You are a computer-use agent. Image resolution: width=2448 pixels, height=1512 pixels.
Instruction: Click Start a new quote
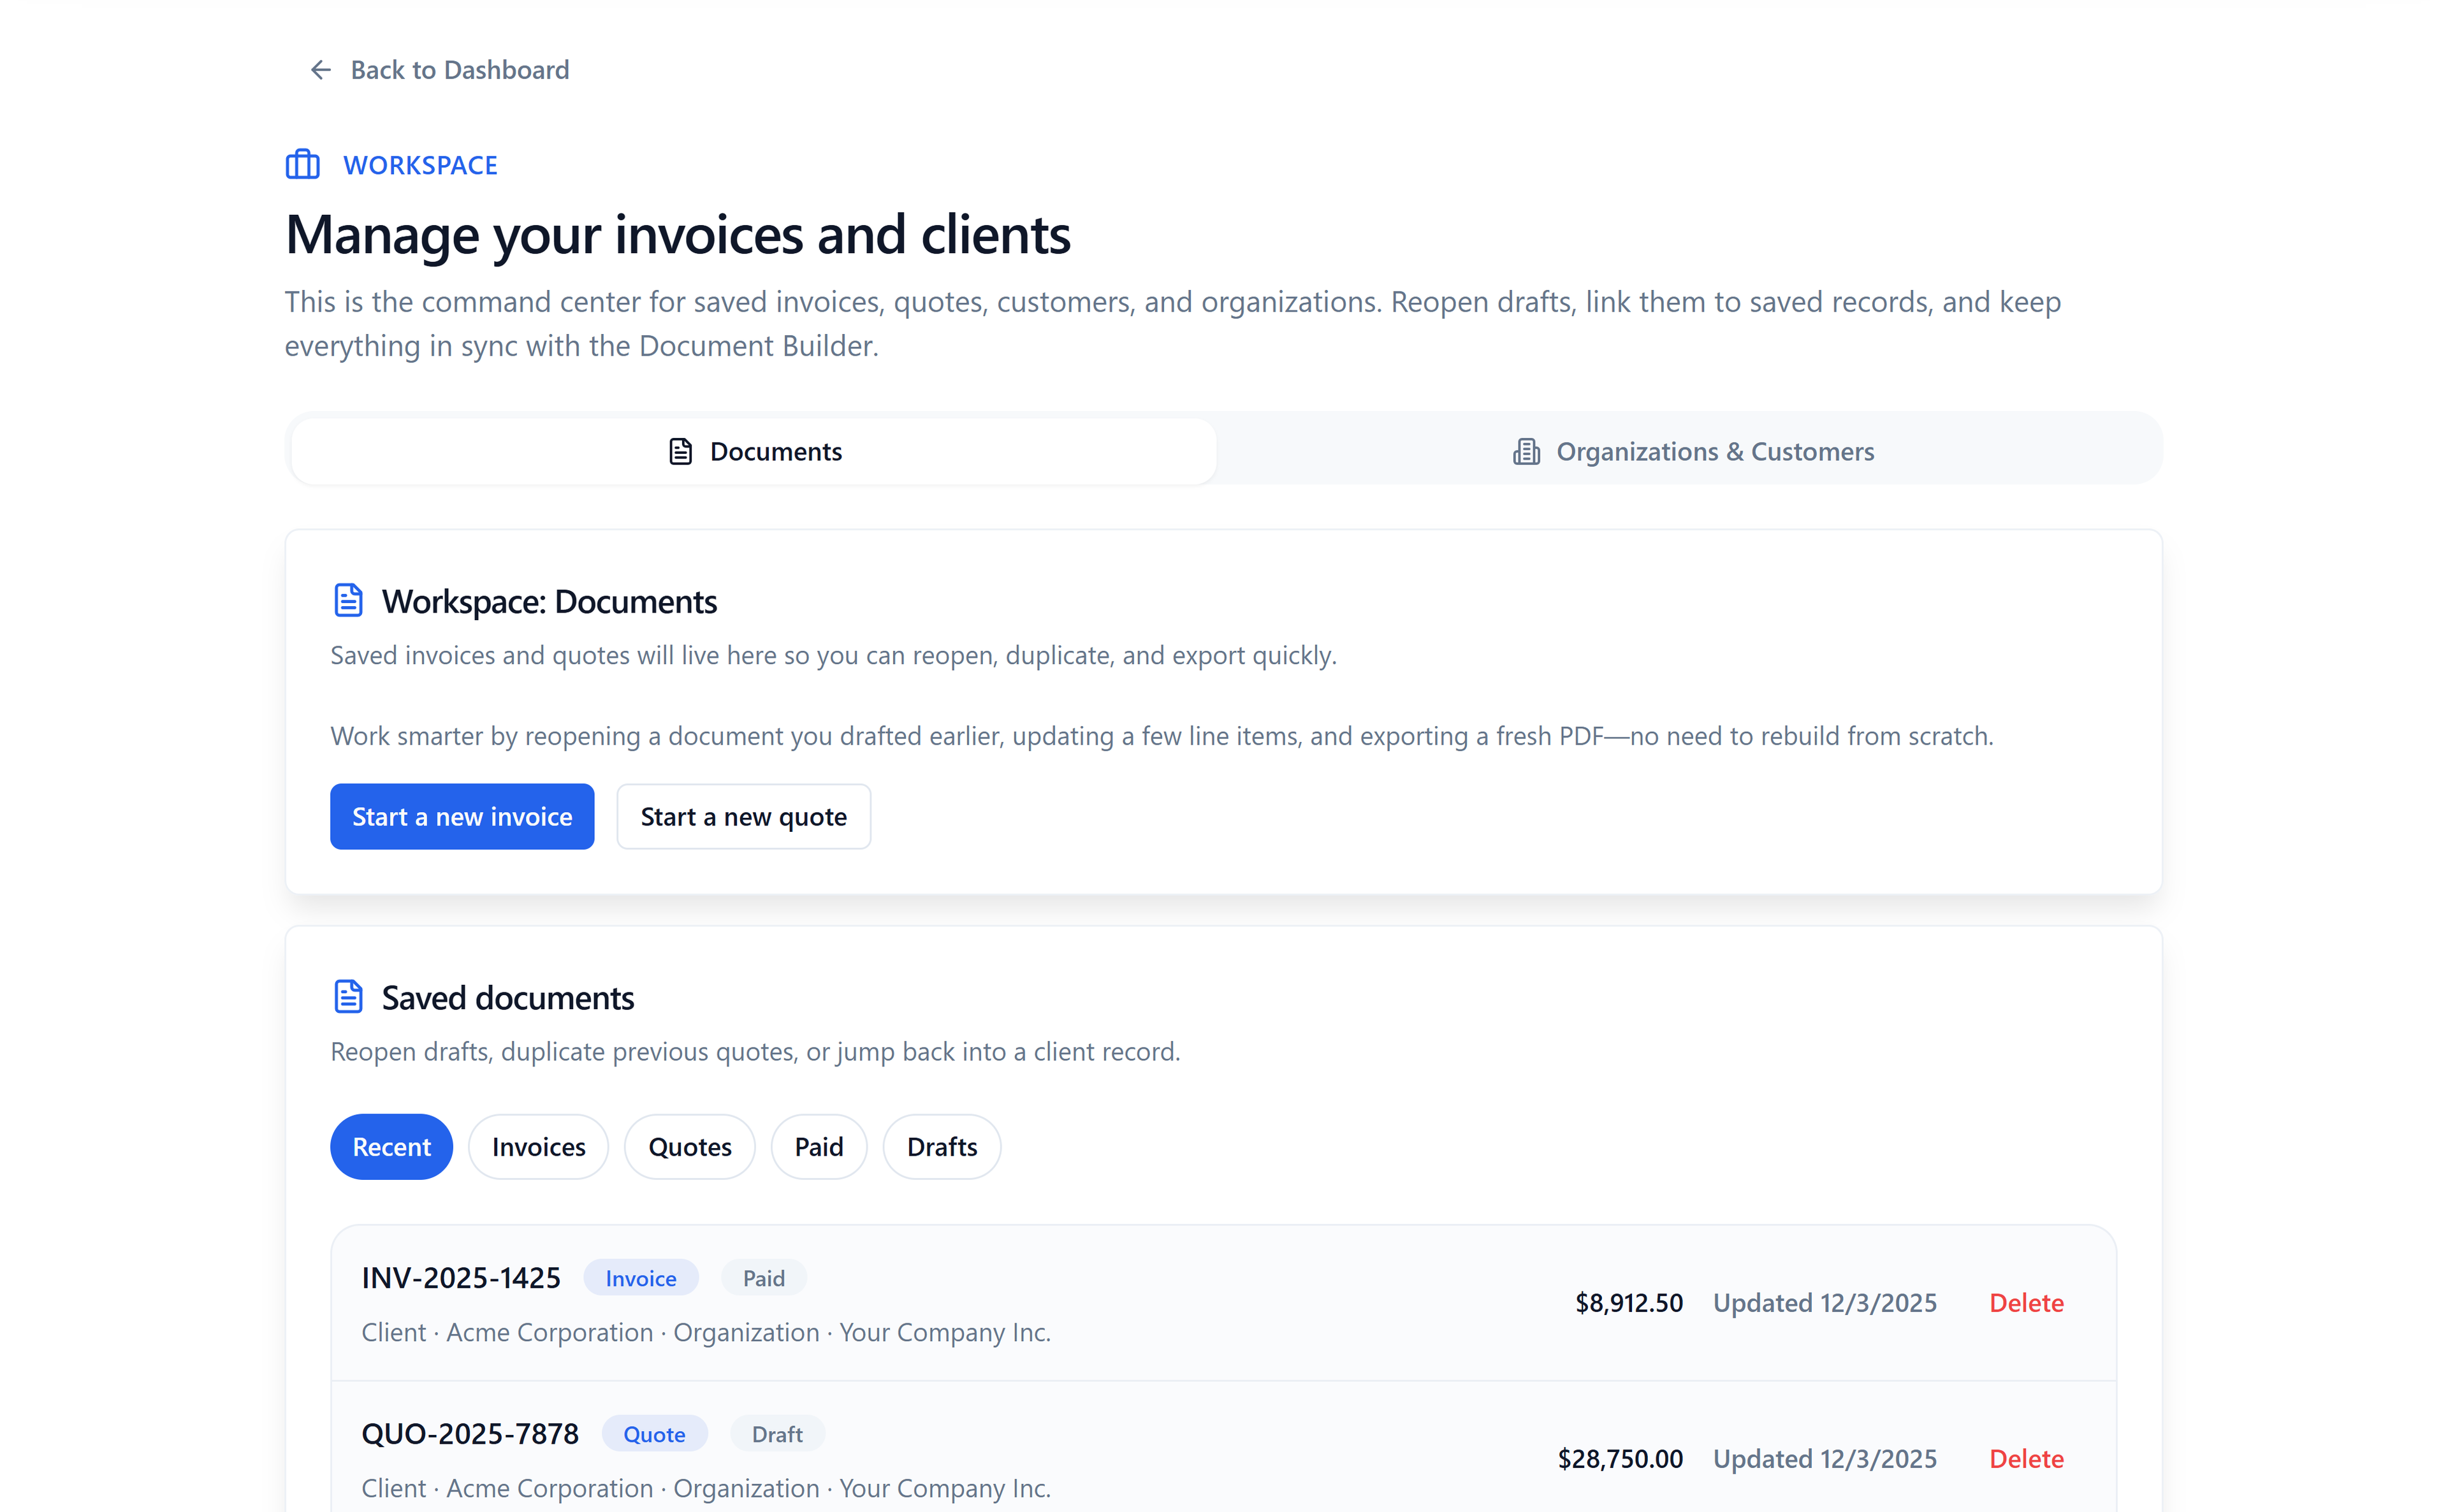coord(743,816)
